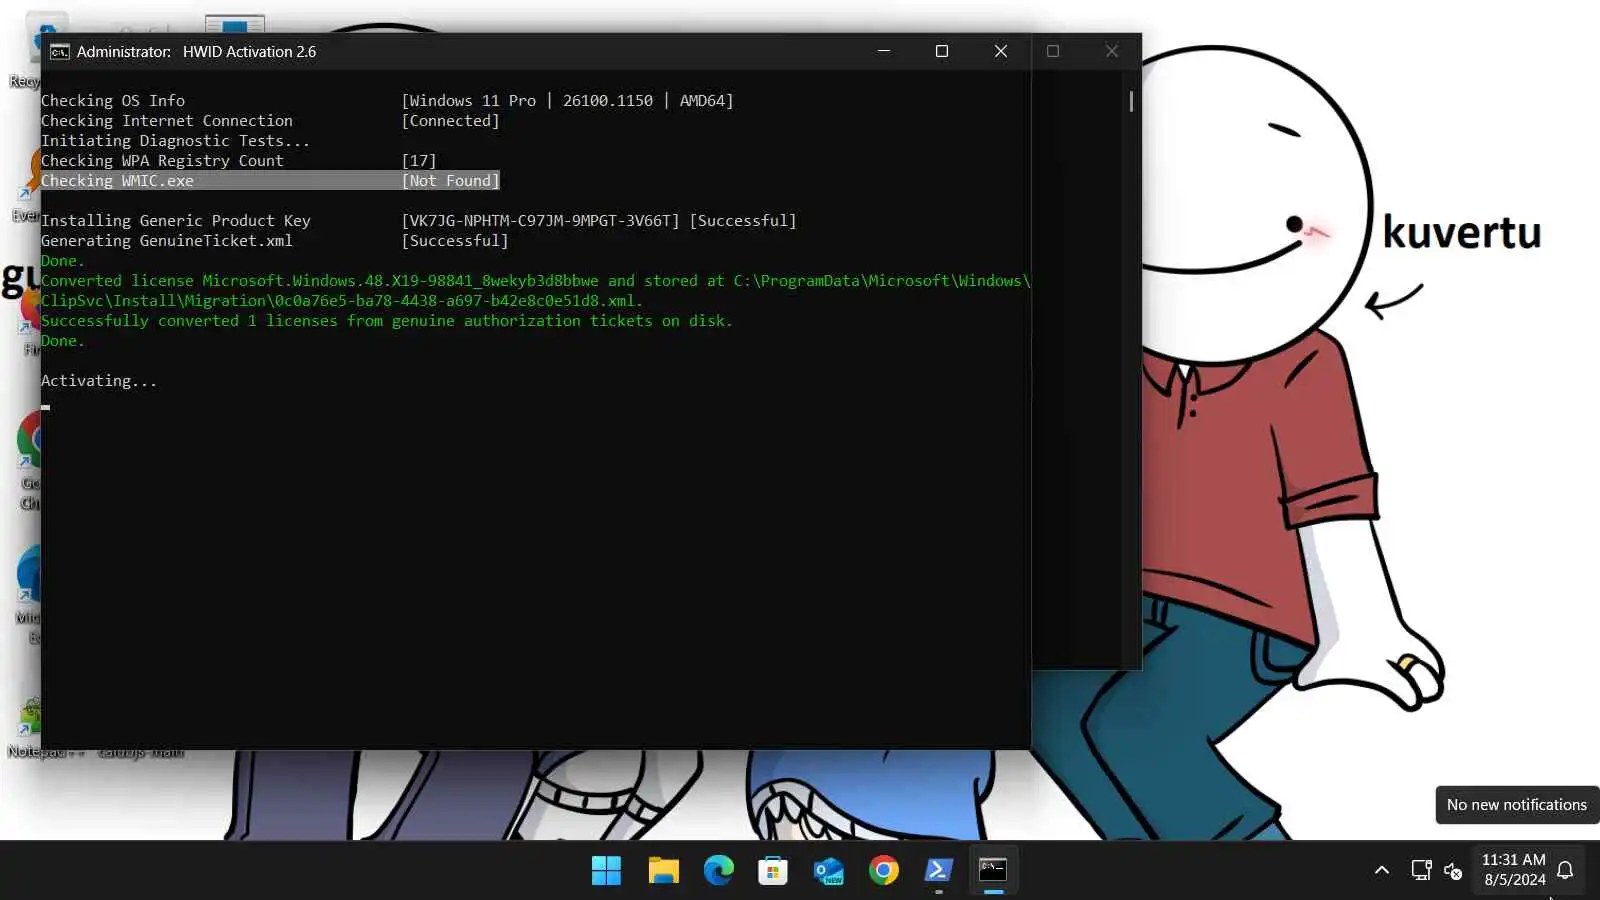Maximize the window behind HWID Activation
This screenshot has height=900, width=1600.
point(1053,51)
